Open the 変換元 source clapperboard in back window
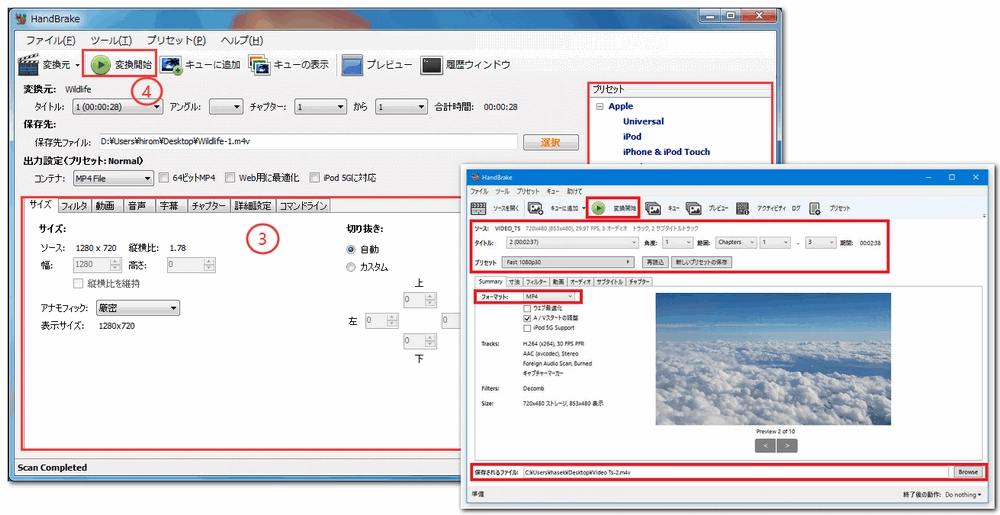The width and height of the screenshot is (1000, 515). point(28,64)
